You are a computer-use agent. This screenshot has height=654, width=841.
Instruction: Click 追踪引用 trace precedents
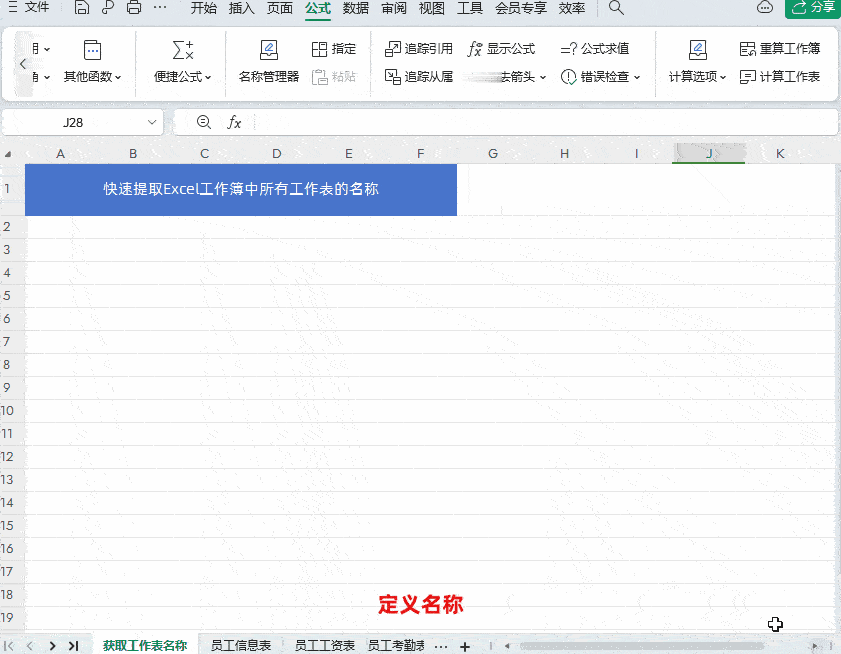pos(419,49)
